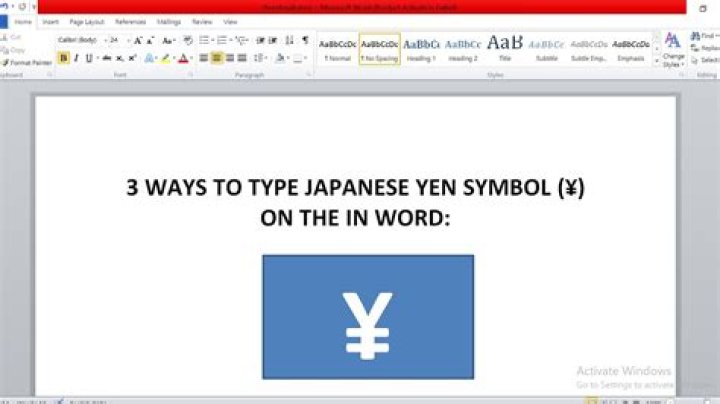This screenshot has height=404, width=720.
Task: Open the Insert ribbon tab
Action: (50, 21)
